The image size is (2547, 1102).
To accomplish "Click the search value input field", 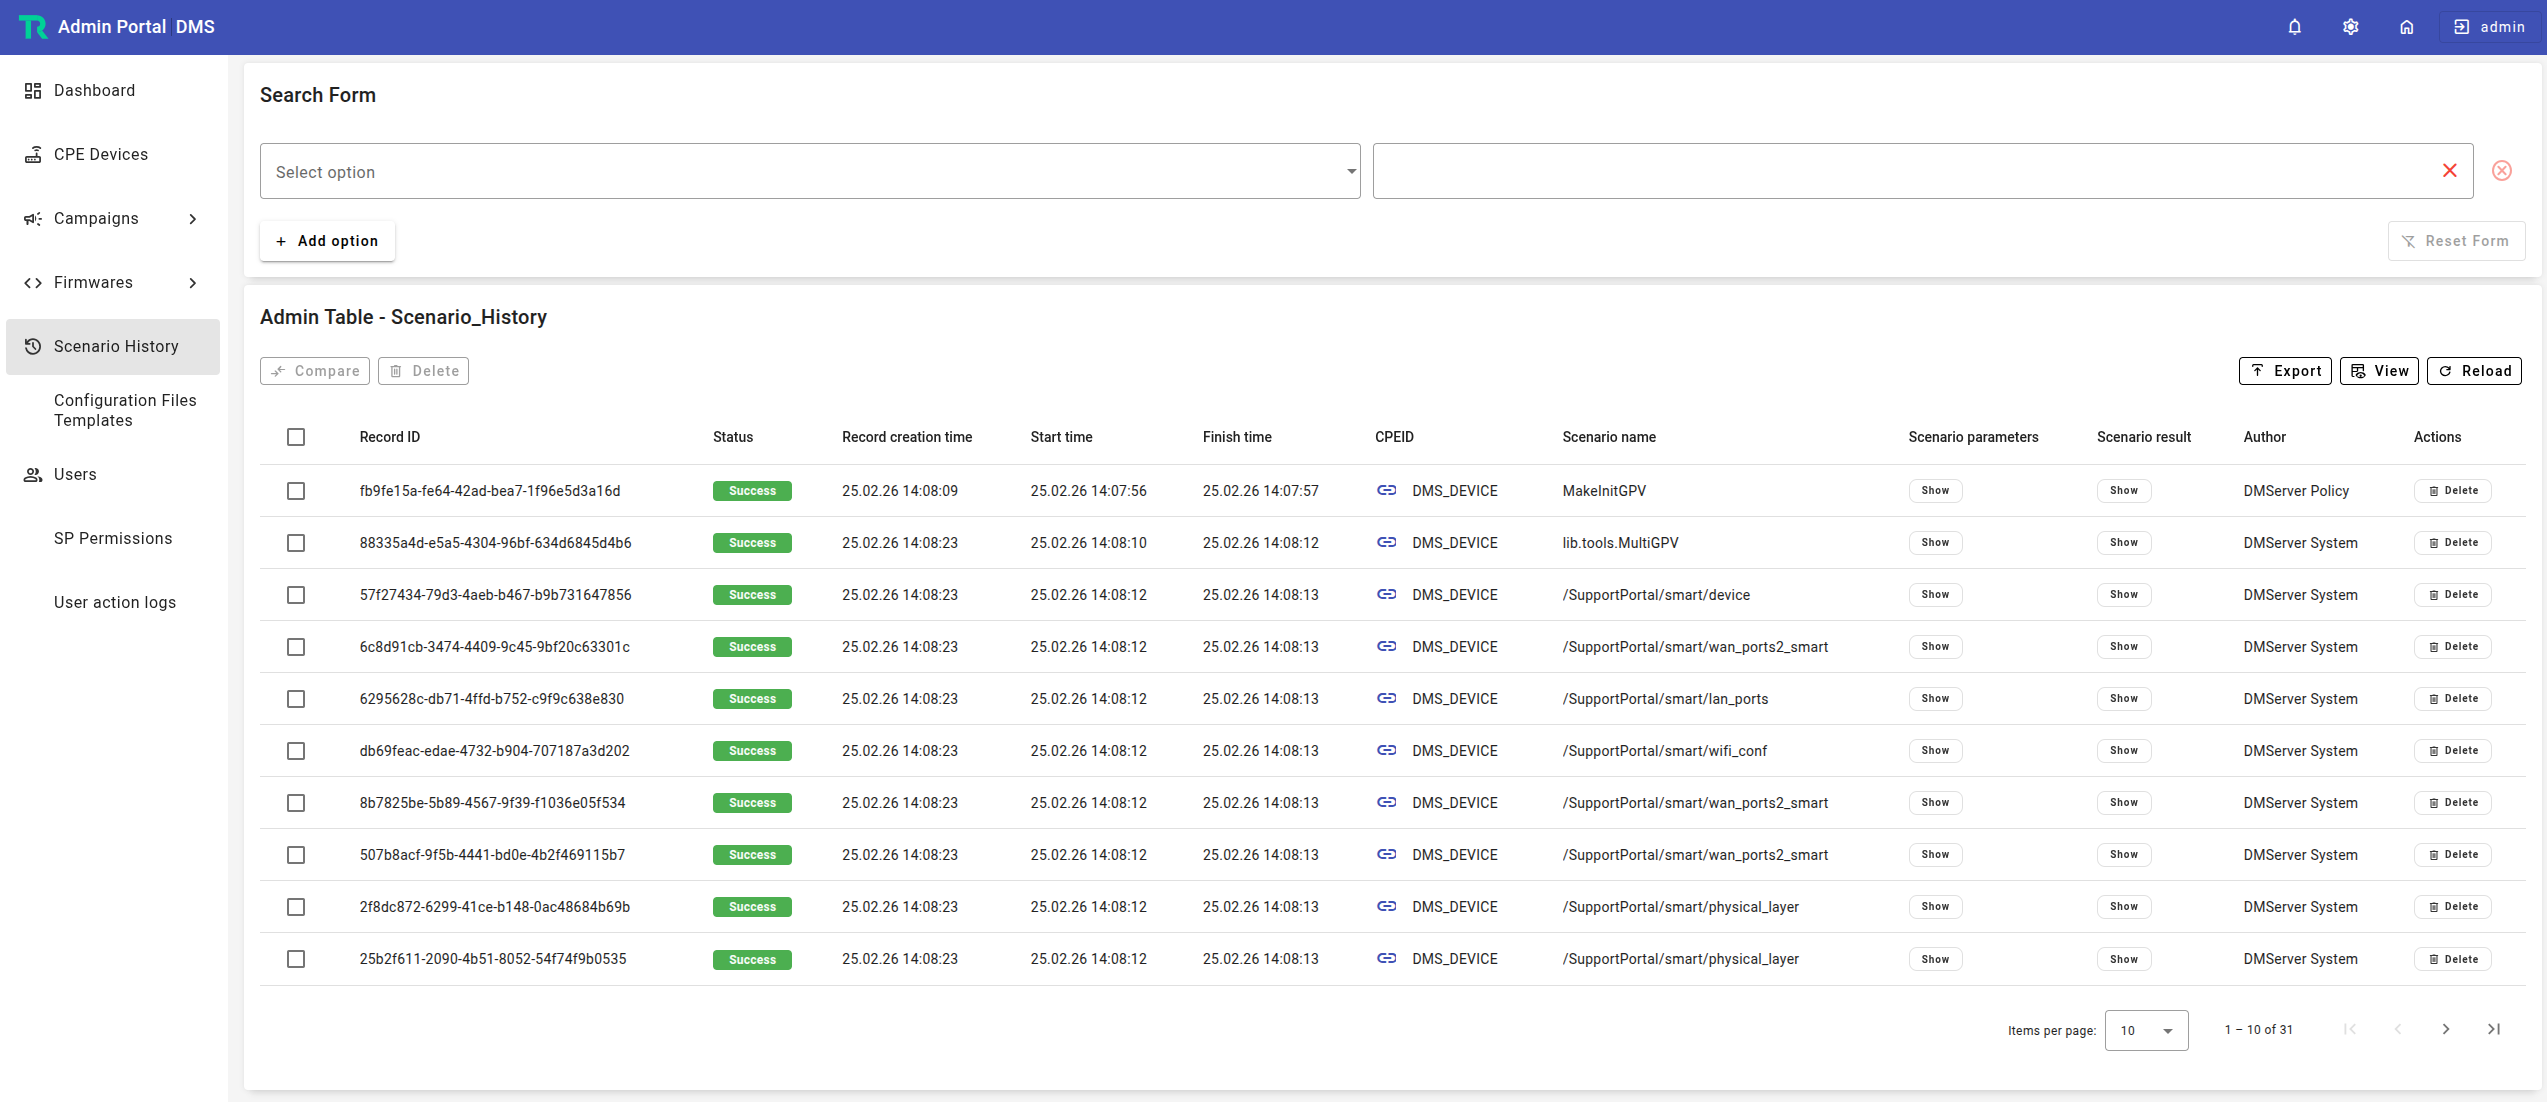I will pyautogui.click(x=1903, y=171).
